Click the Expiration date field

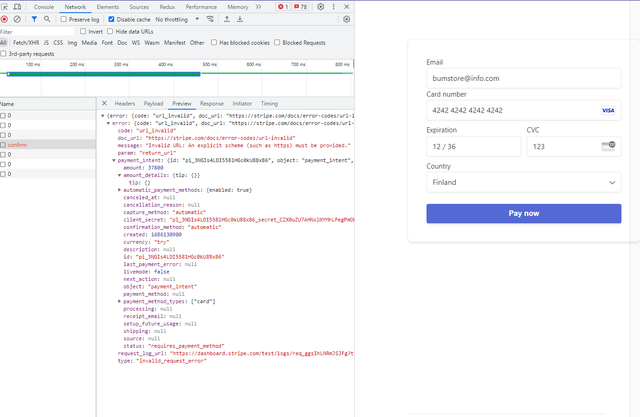pyautogui.click(x=473, y=146)
